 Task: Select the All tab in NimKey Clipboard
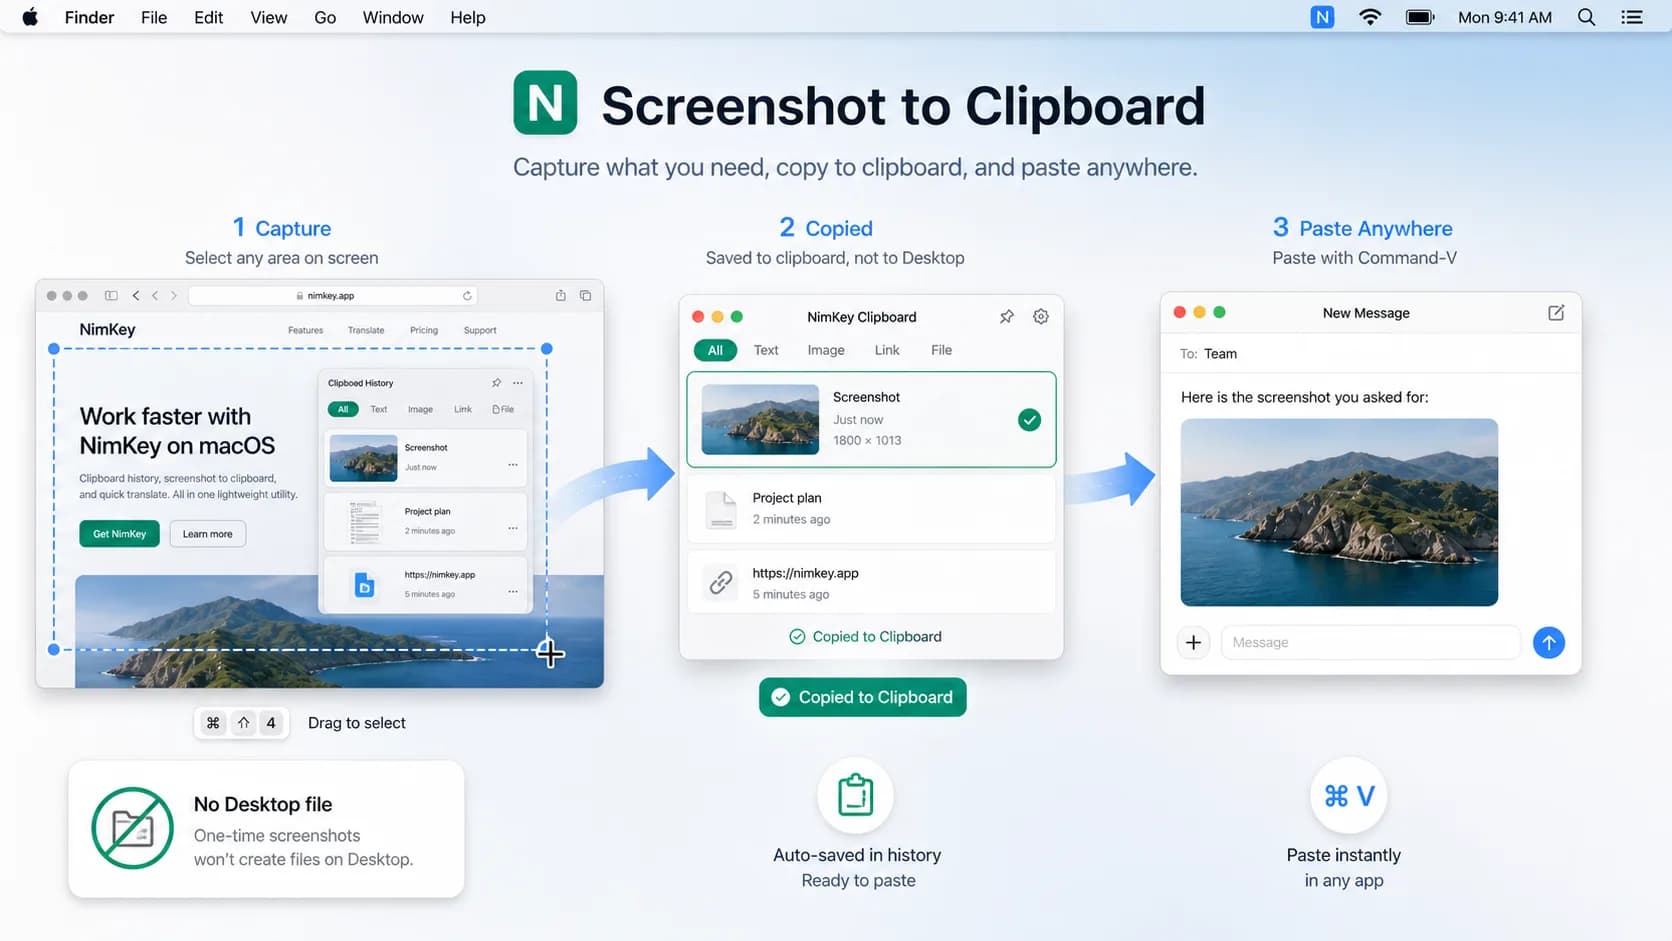(715, 350)
